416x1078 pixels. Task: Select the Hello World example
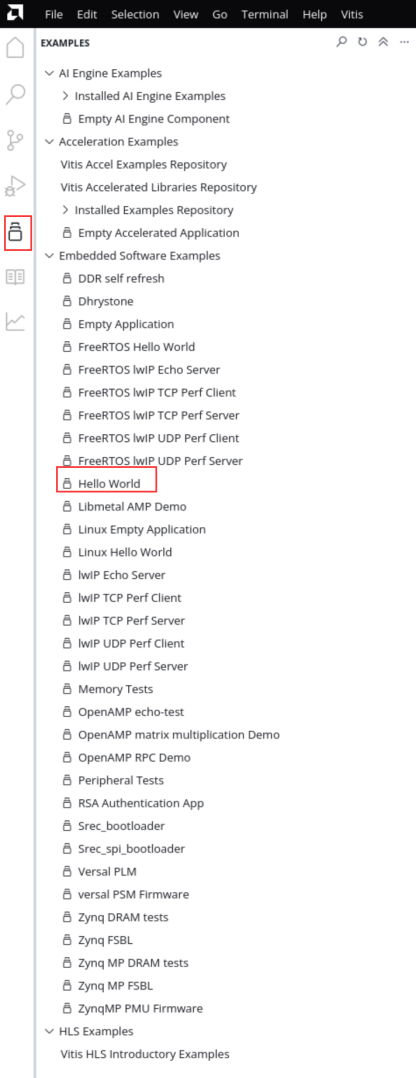pos(109,483)
